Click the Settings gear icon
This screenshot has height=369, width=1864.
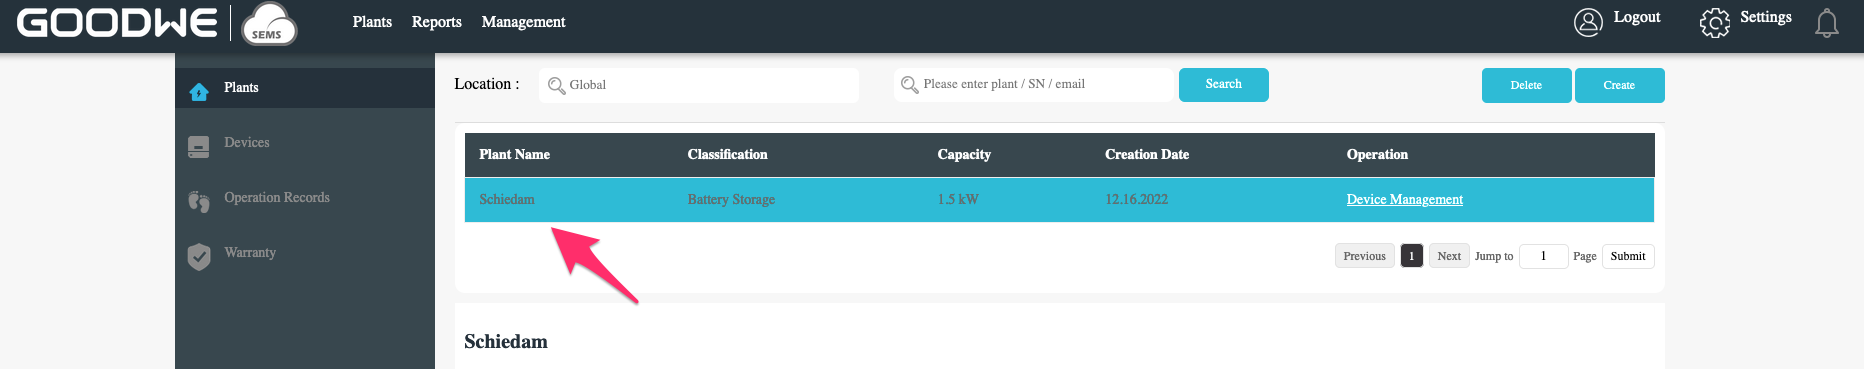tap(1714, 22)
